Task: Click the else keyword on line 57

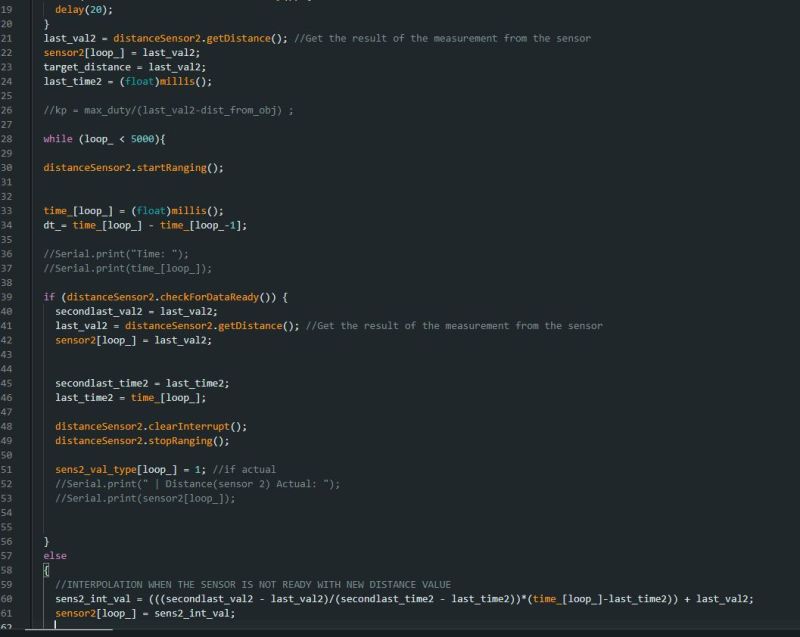Action: (x=55, y=555)
